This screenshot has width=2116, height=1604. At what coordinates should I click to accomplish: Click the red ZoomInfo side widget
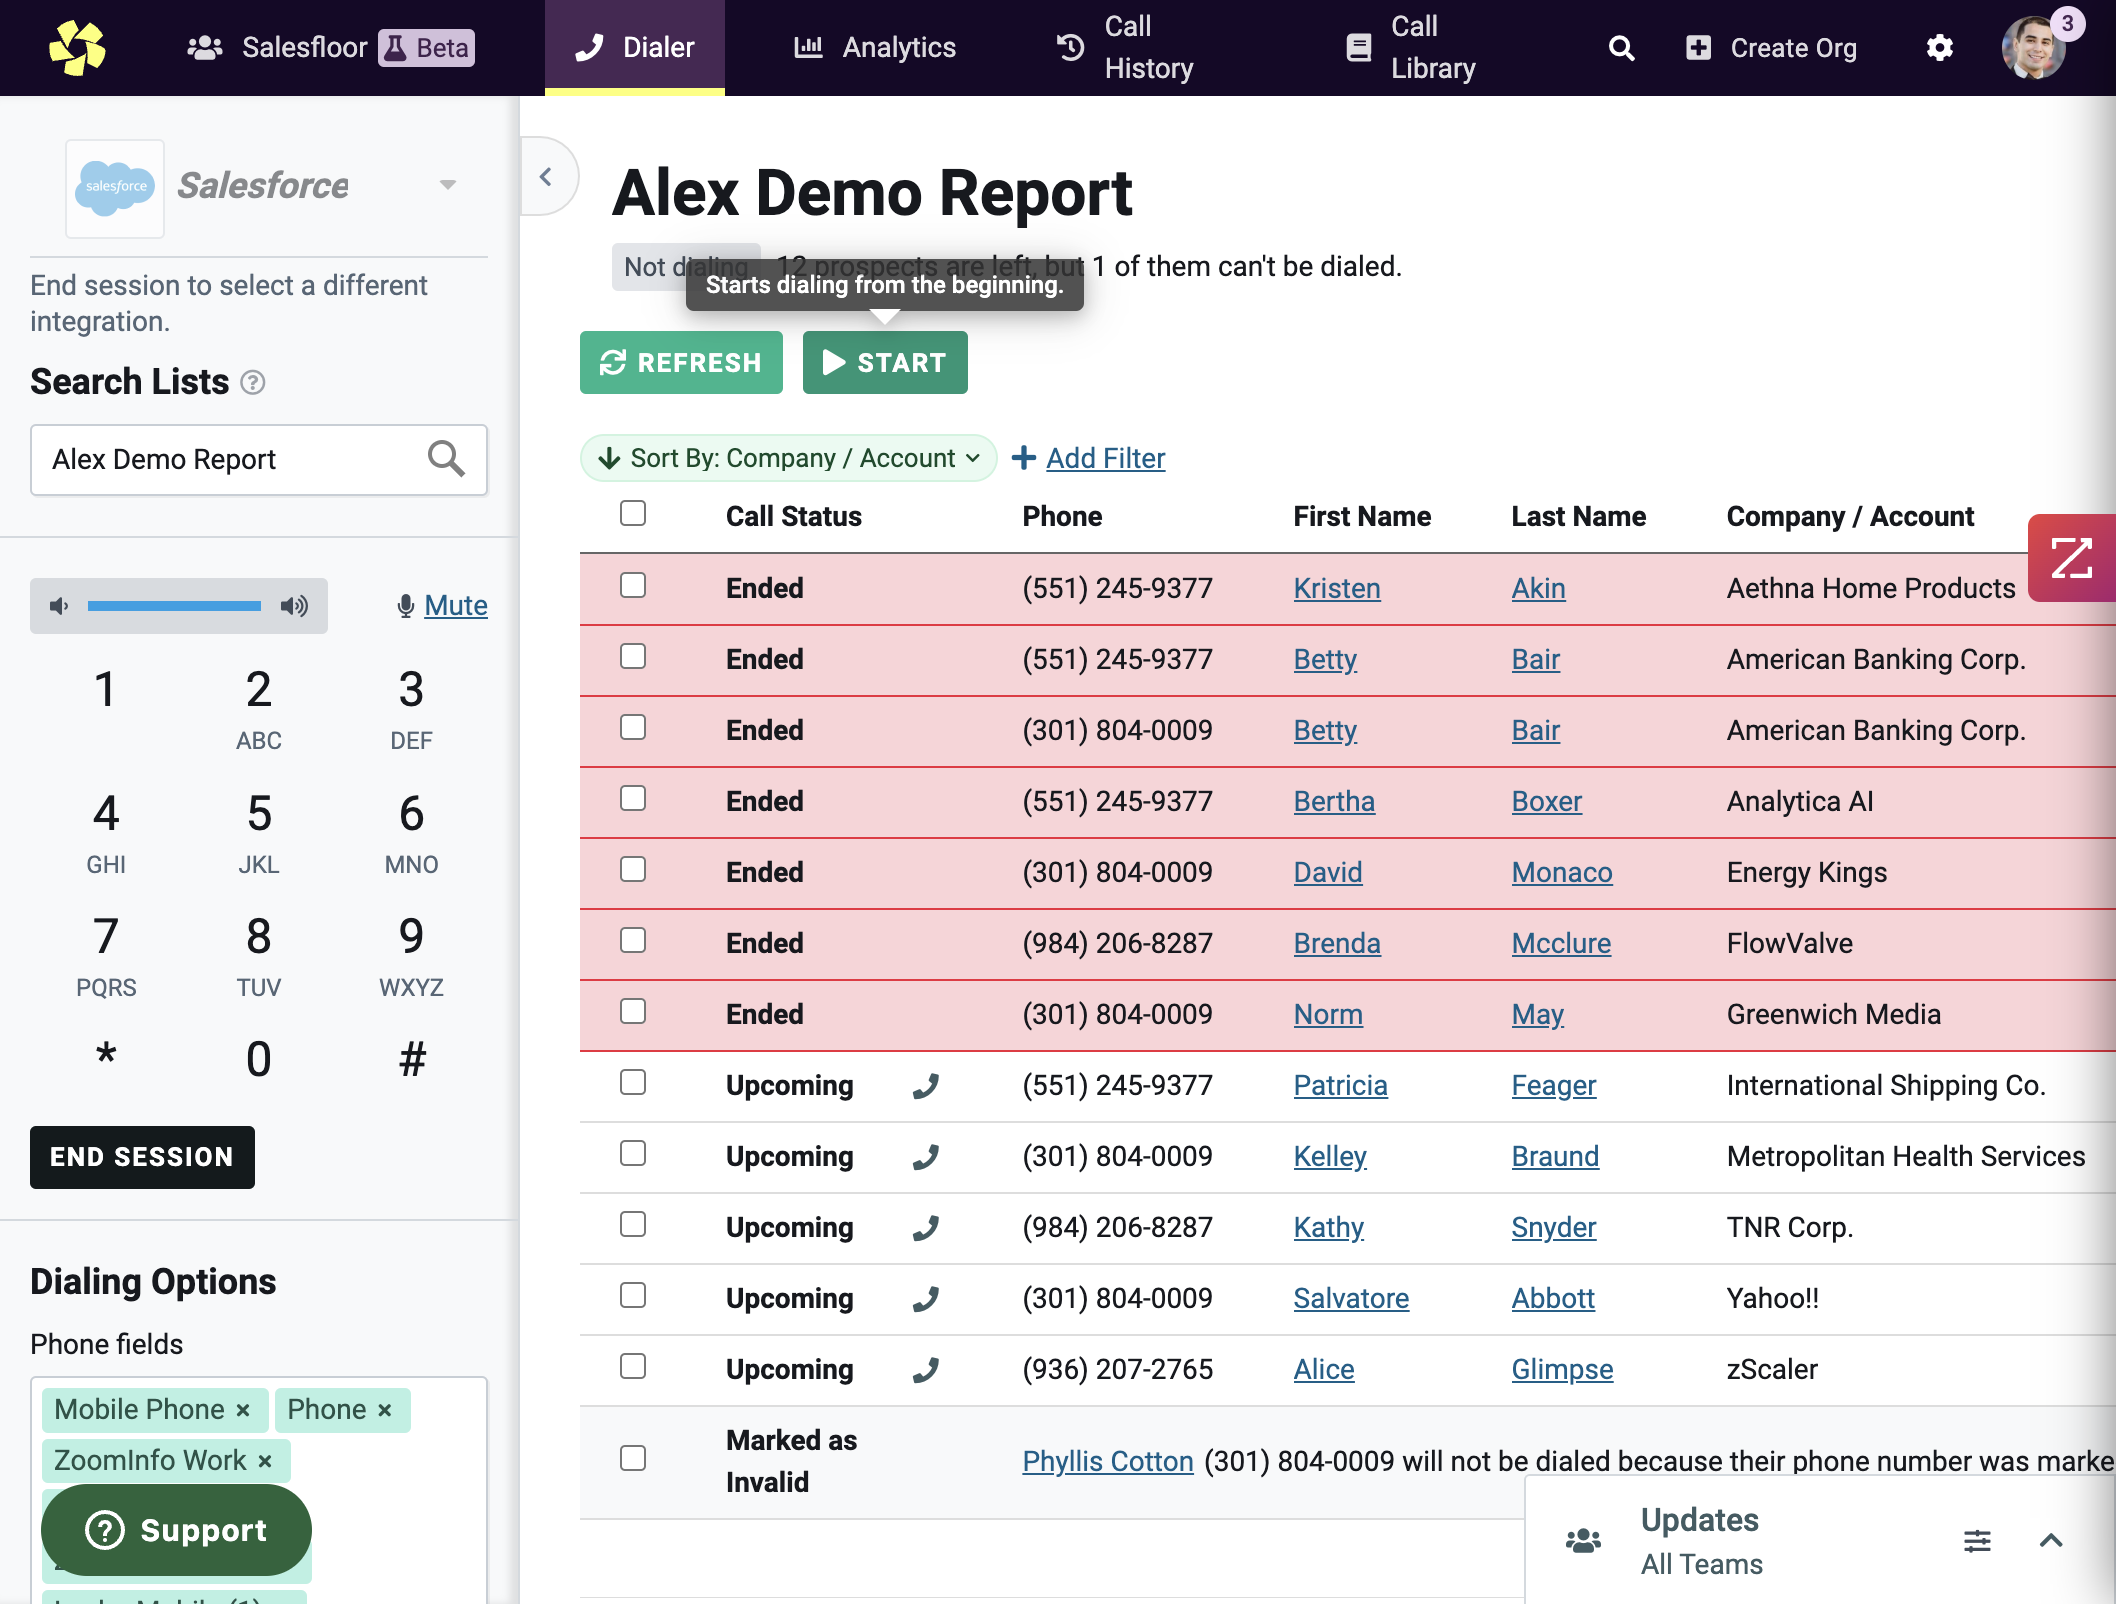point(2071,558)
